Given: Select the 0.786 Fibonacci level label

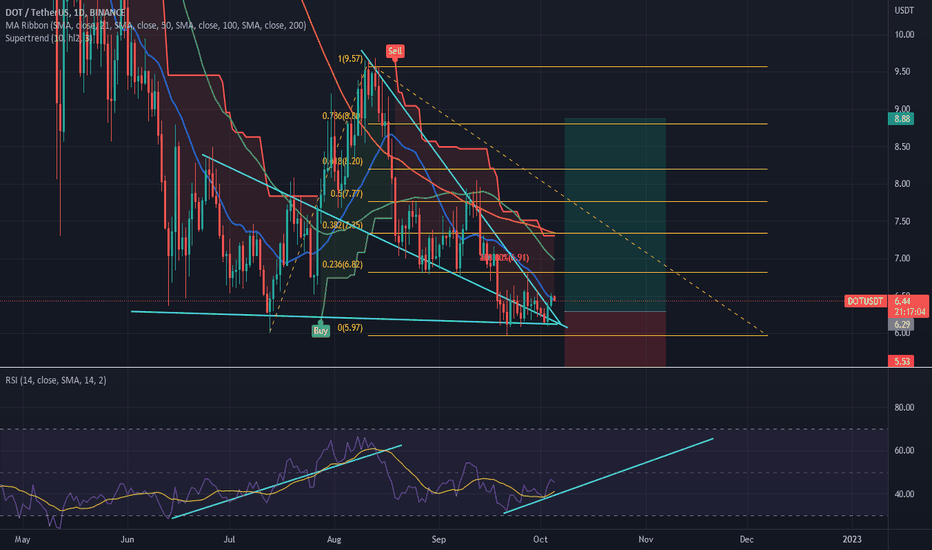Looking at the screenshot, I should [341, 116].
